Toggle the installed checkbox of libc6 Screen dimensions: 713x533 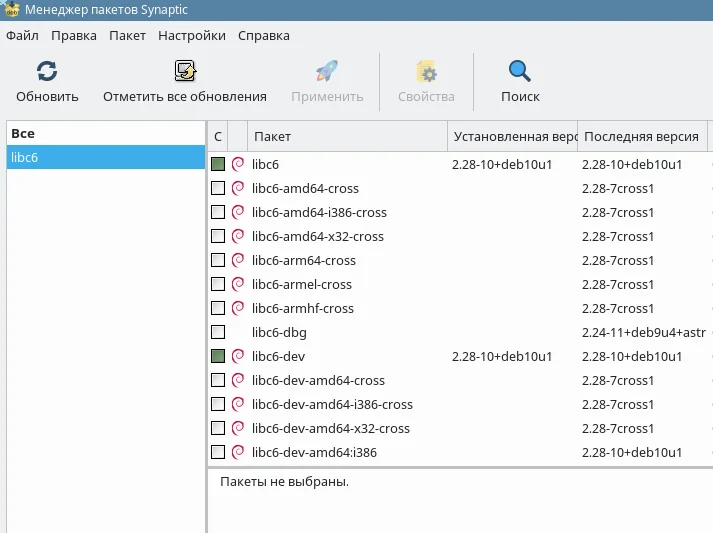(x=218, y=164)
